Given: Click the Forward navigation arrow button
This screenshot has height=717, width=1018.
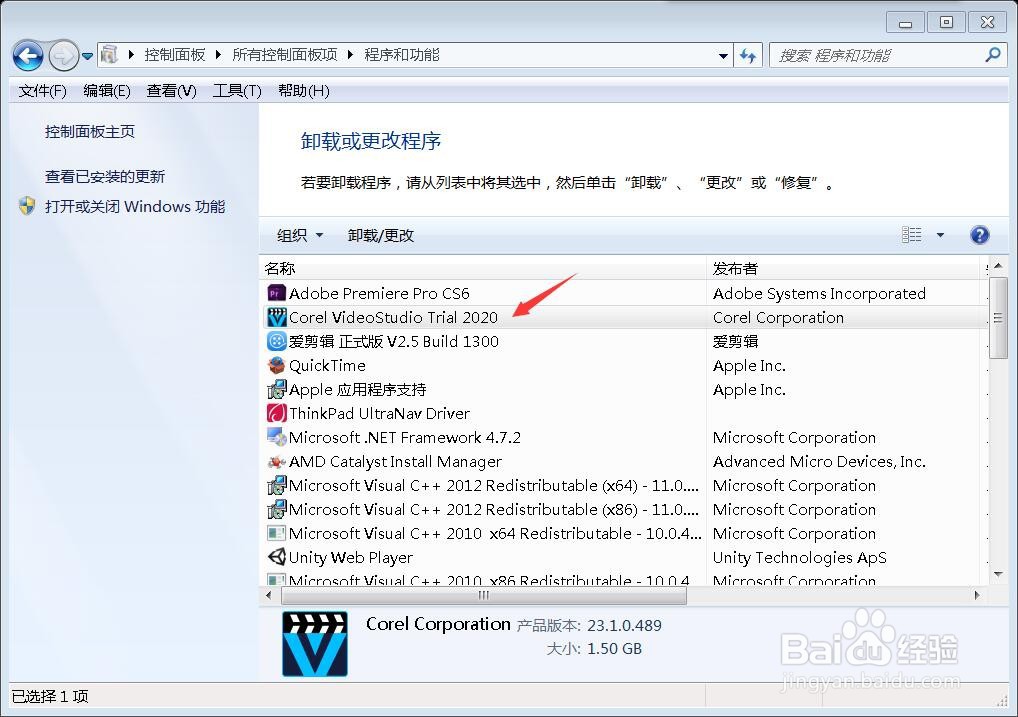Looking at the screenshot, I should [x=63, y=56].
